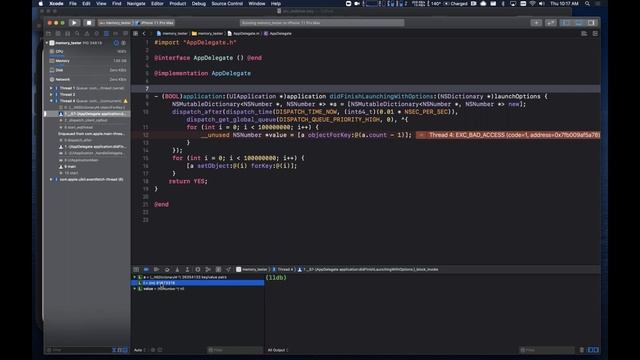The height and width of the screenshot is (360, 640).
Task: Expand the com.apple.uikit.eventfetch-thread row
Action: (x=51, y=179)
